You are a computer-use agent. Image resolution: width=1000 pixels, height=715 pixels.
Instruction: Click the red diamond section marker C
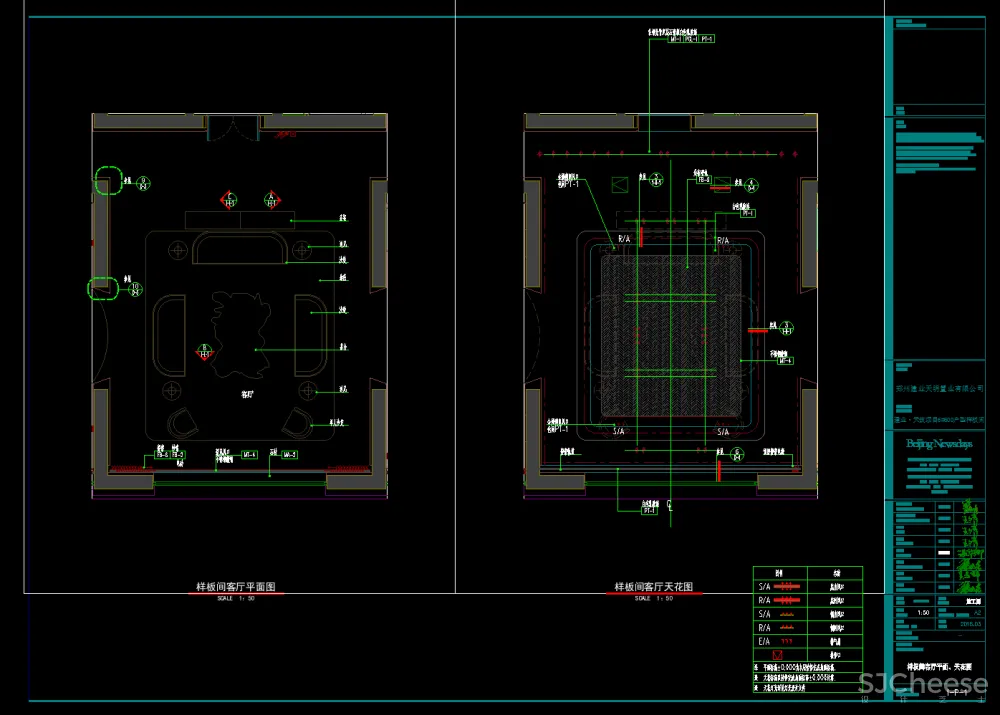click(x=230, y=199)
